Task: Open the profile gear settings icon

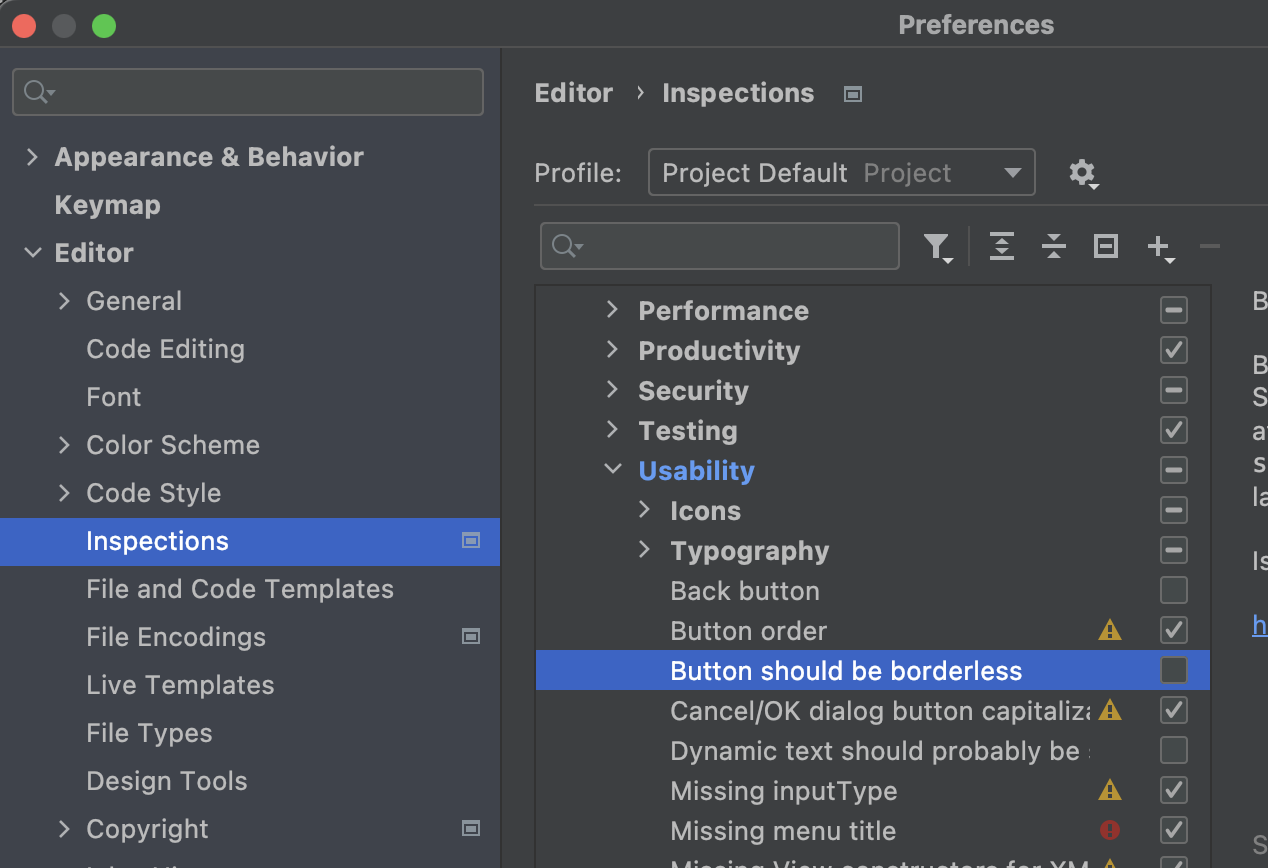Action: 1082,173
